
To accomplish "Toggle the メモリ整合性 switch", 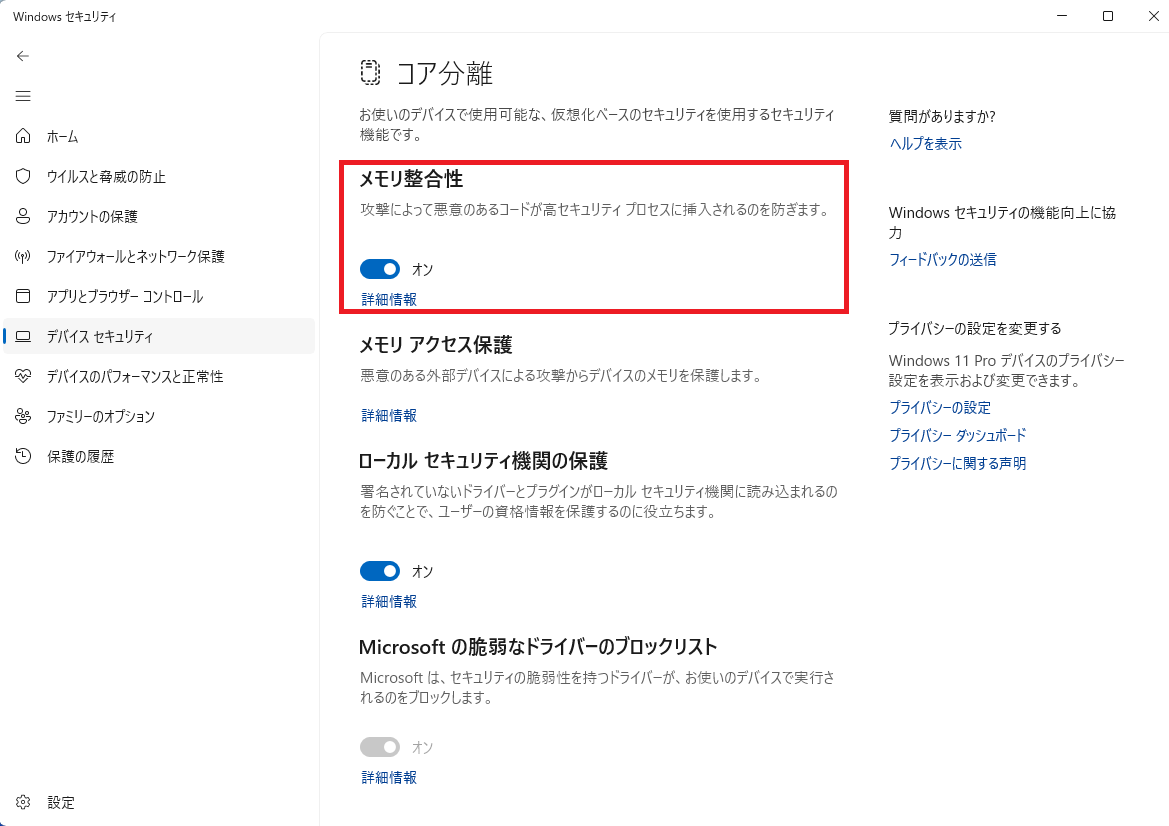I will click(x=380, y=269).
